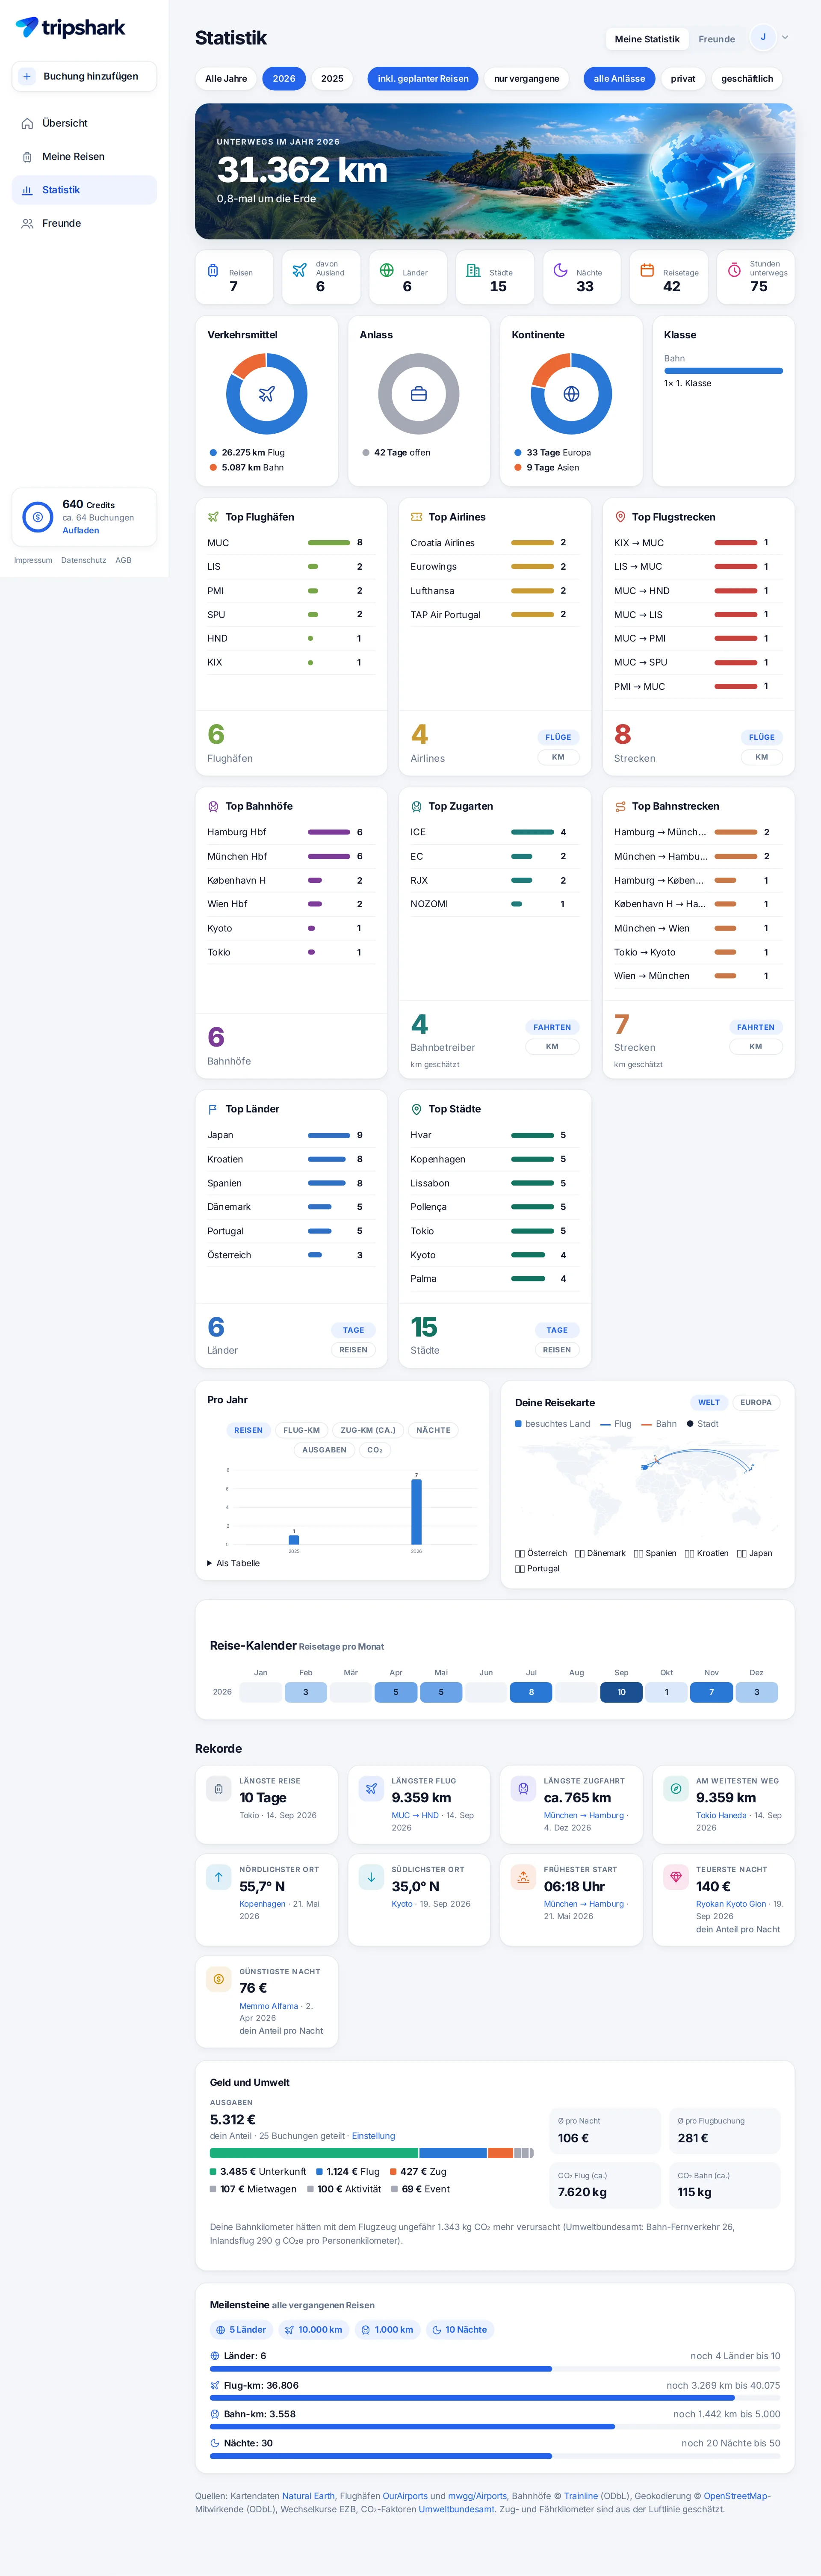Click the plus icon in Buchung hinzufügen
Screen dimensions: 821x2576
click(x=27, y=76)
